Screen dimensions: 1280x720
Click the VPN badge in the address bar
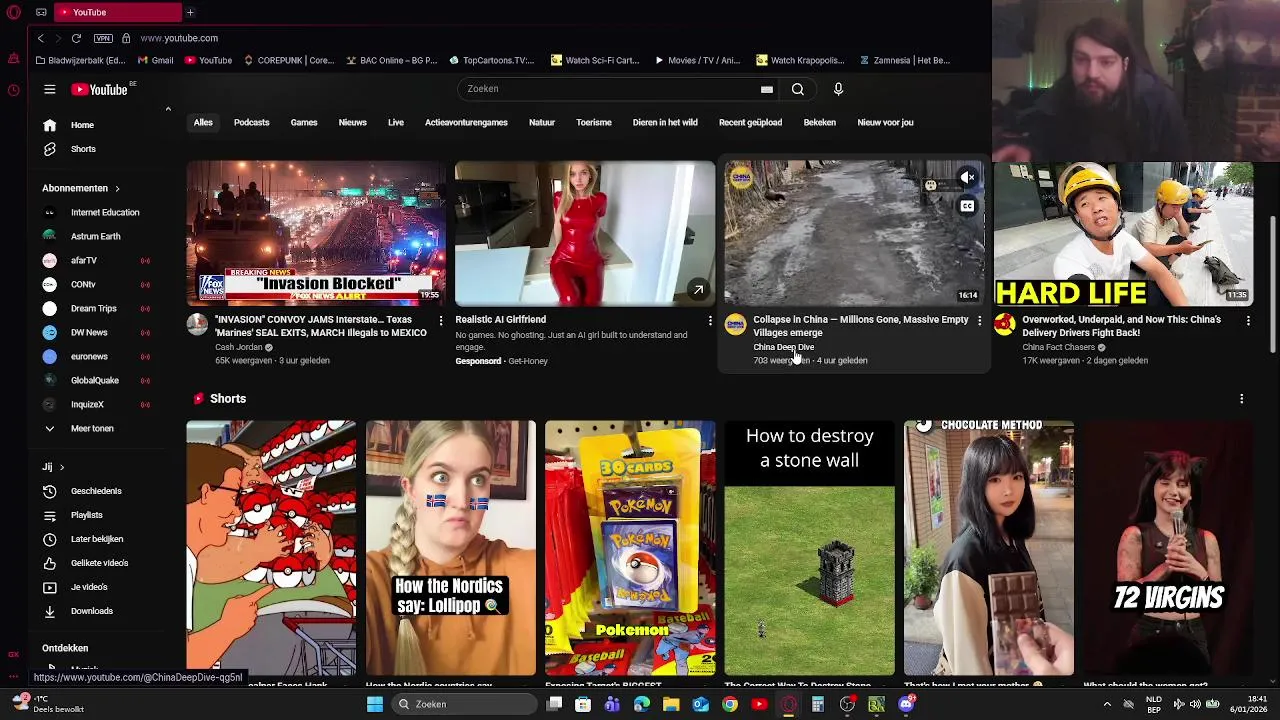pyautogui.click(x=103, y=38)
